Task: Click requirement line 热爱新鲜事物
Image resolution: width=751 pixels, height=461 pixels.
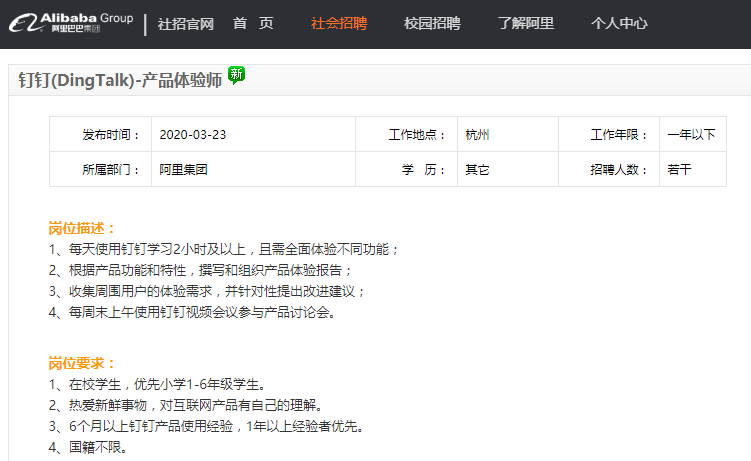Action: pos(185,405)
